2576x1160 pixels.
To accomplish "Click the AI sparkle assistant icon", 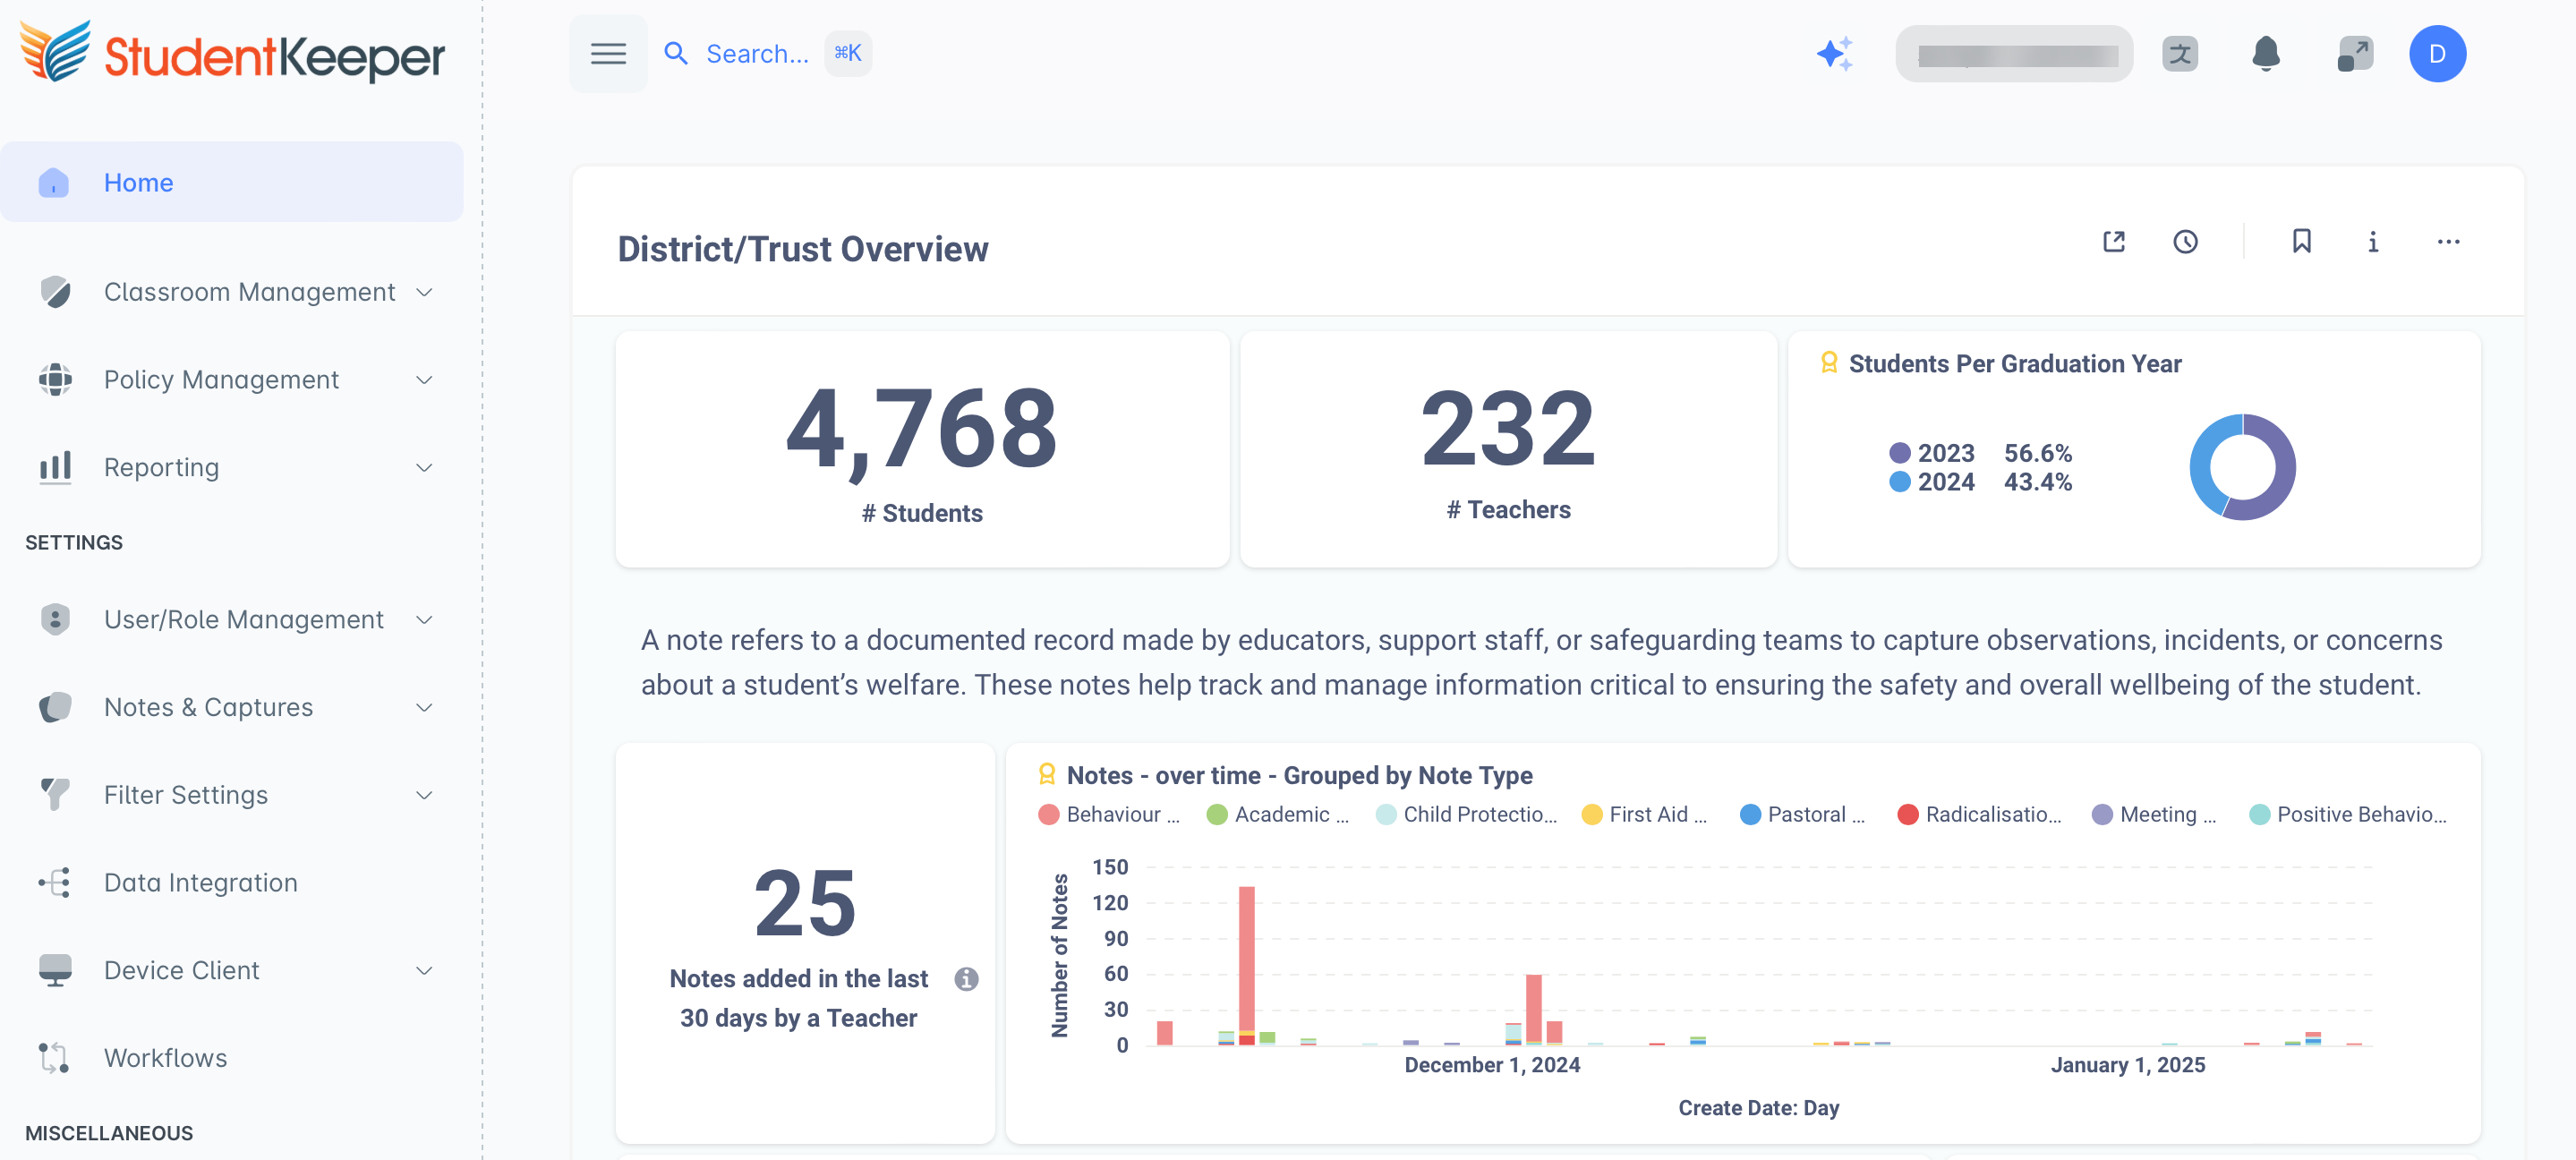I will pos(1834,54).
